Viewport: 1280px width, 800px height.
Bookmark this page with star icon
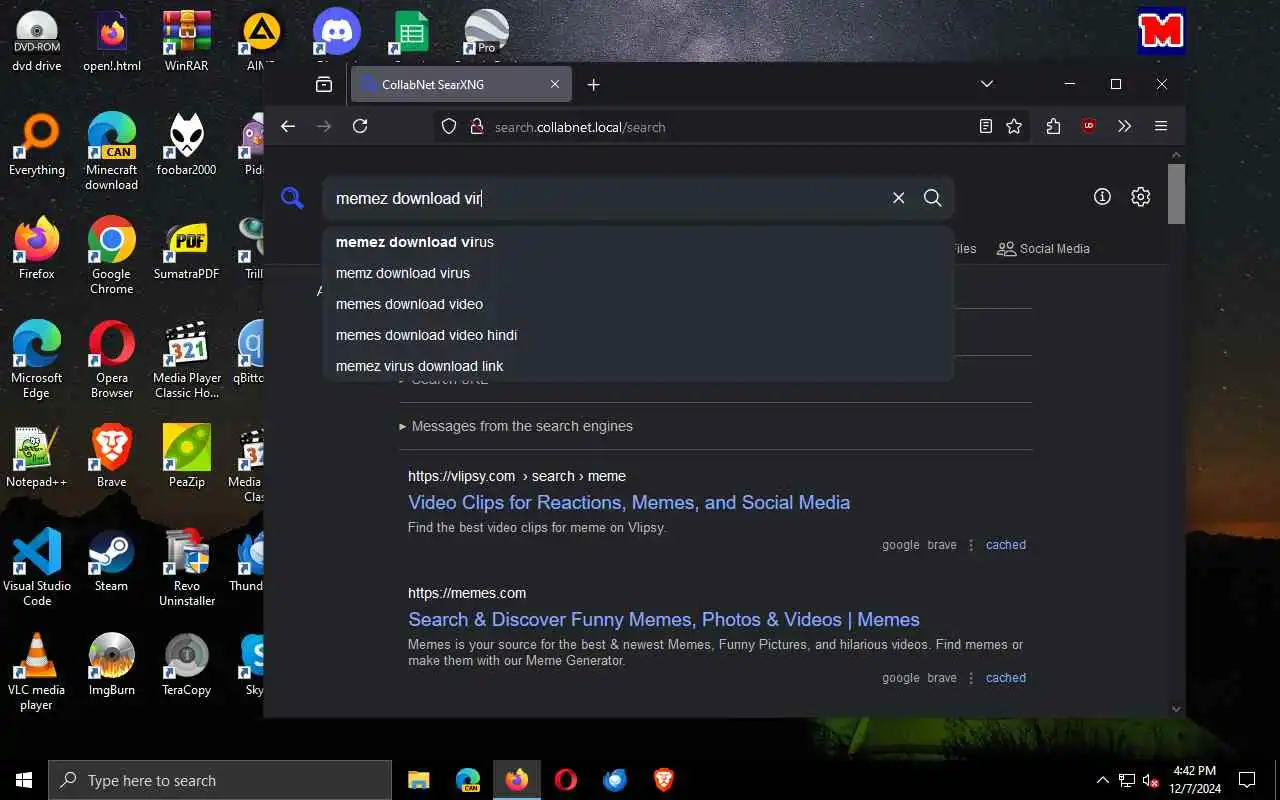(x=1014, y=127)
